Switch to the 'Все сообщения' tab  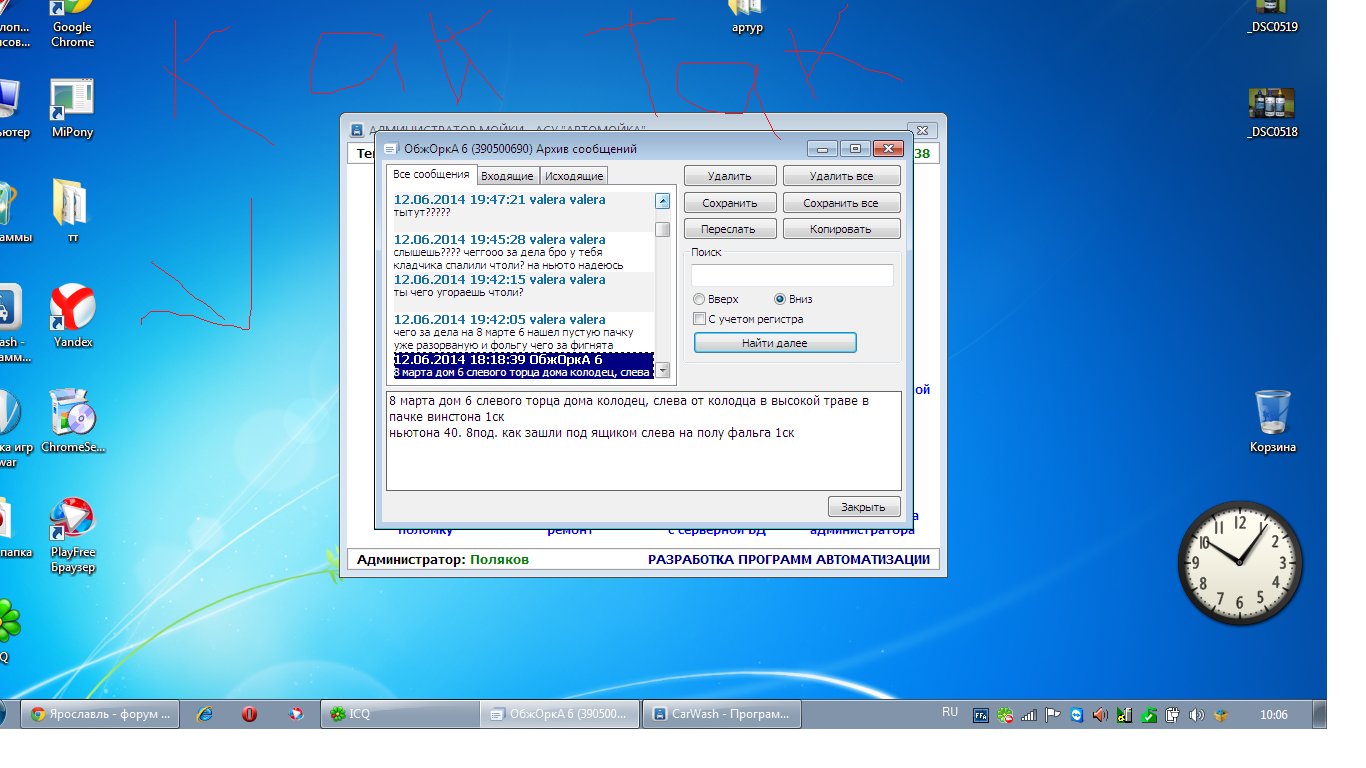coord(431,174)
